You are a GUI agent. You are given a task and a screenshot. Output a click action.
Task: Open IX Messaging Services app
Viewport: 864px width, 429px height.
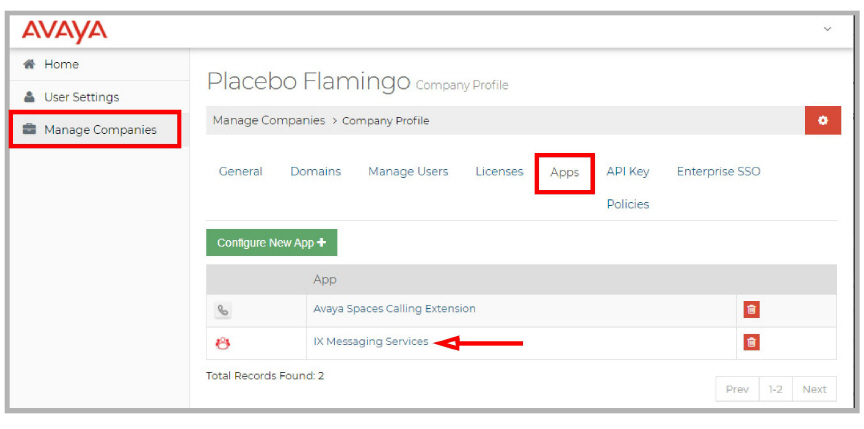click(x=371, y=341)
